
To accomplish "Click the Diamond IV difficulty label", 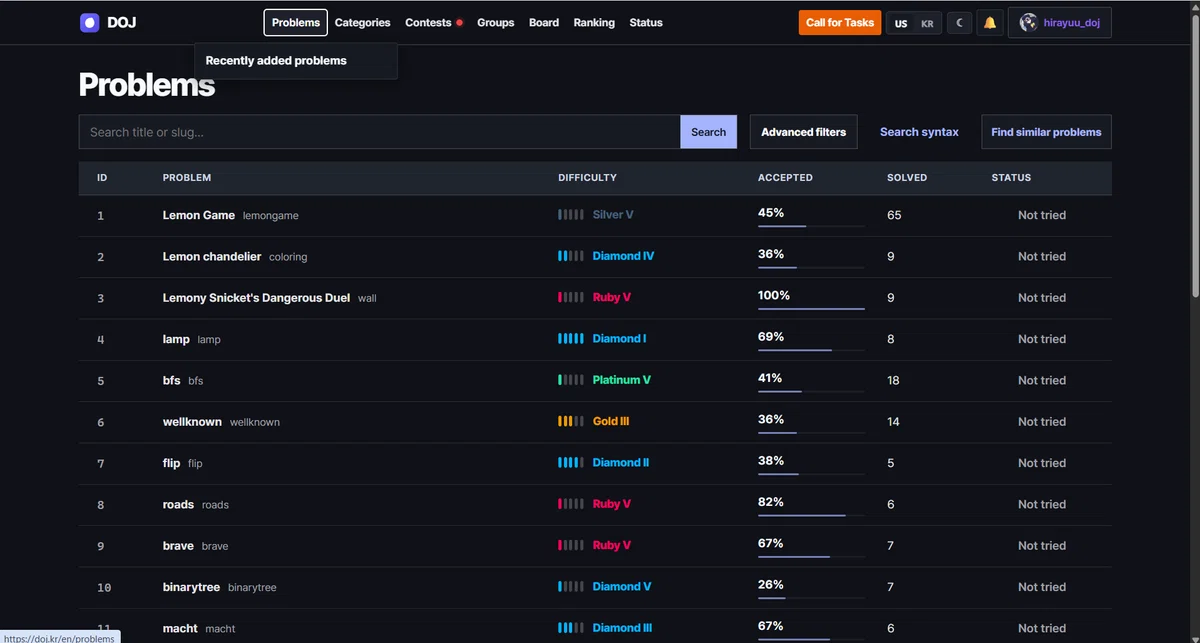I will [x=623, y=256].
